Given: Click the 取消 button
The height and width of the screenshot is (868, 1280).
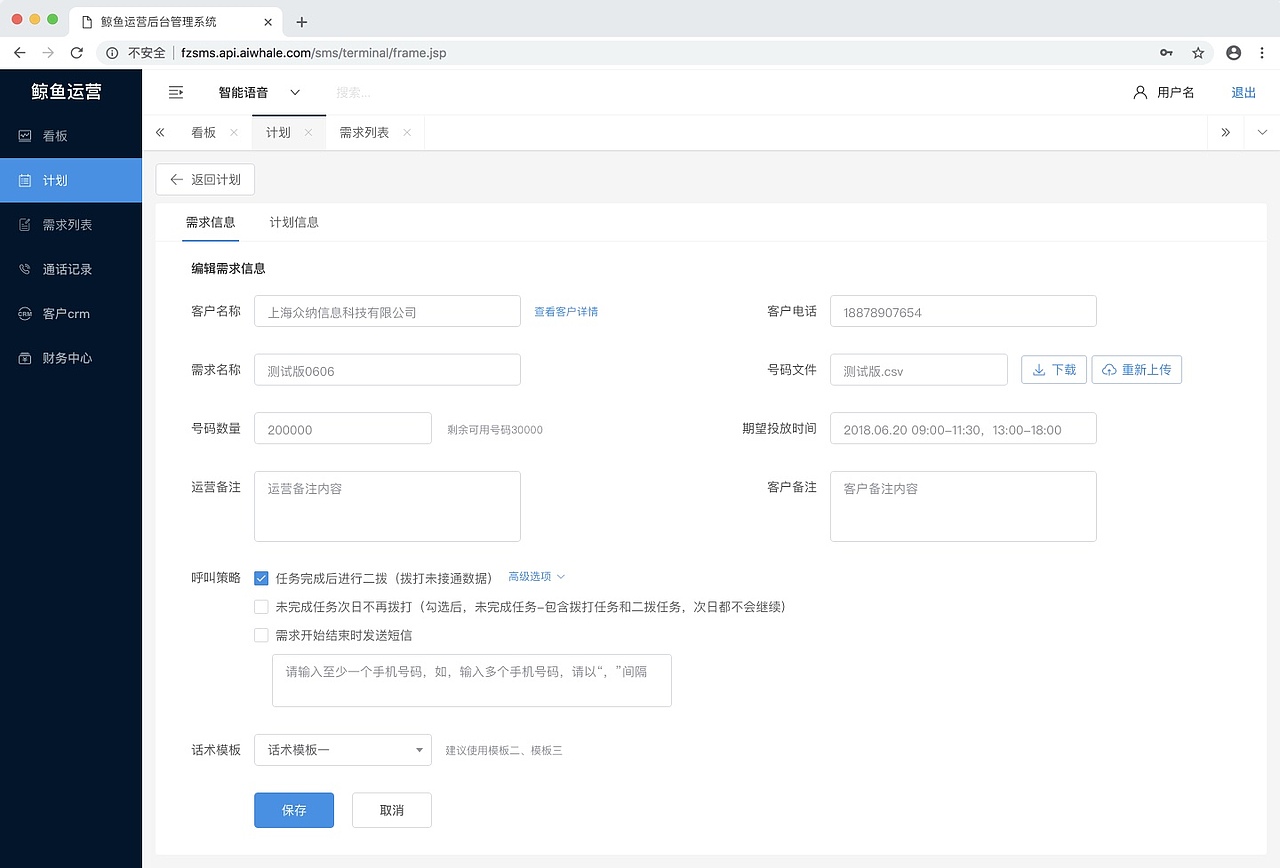Looking at the screenshot, I should click(392, 810).
